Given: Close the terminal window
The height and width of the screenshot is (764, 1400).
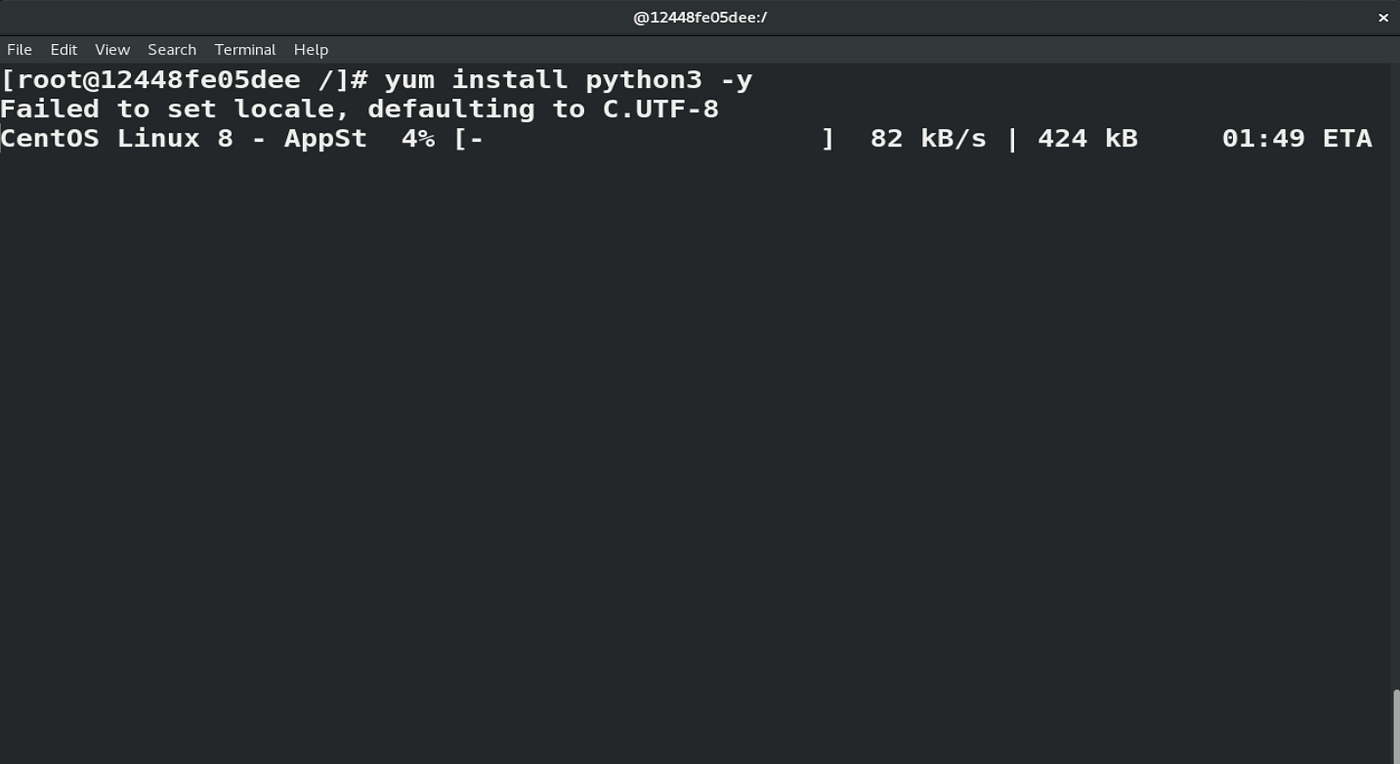Looking at the screenshot, I should coord(1383,17).
